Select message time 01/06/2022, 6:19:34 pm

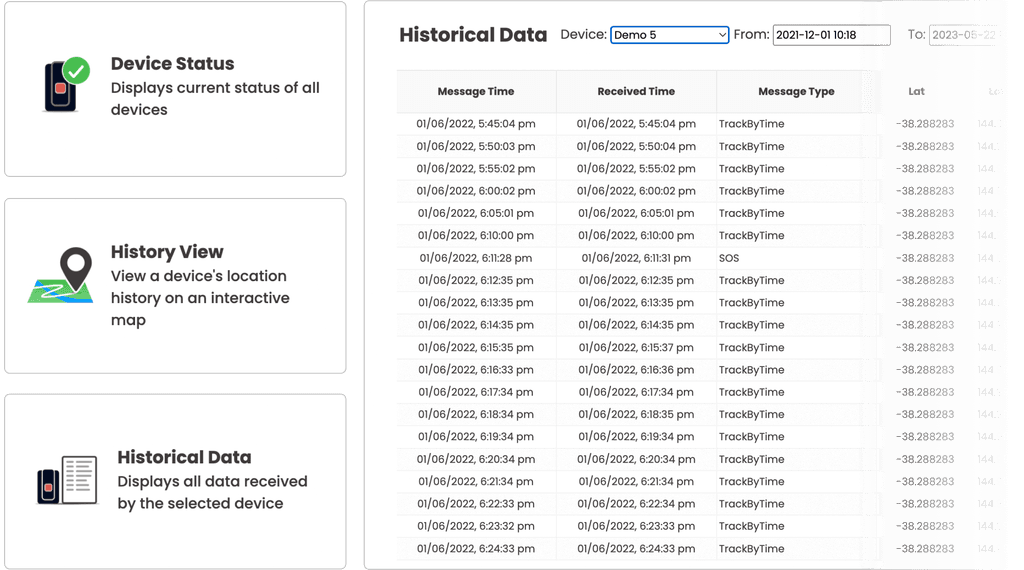pos(476,436)
